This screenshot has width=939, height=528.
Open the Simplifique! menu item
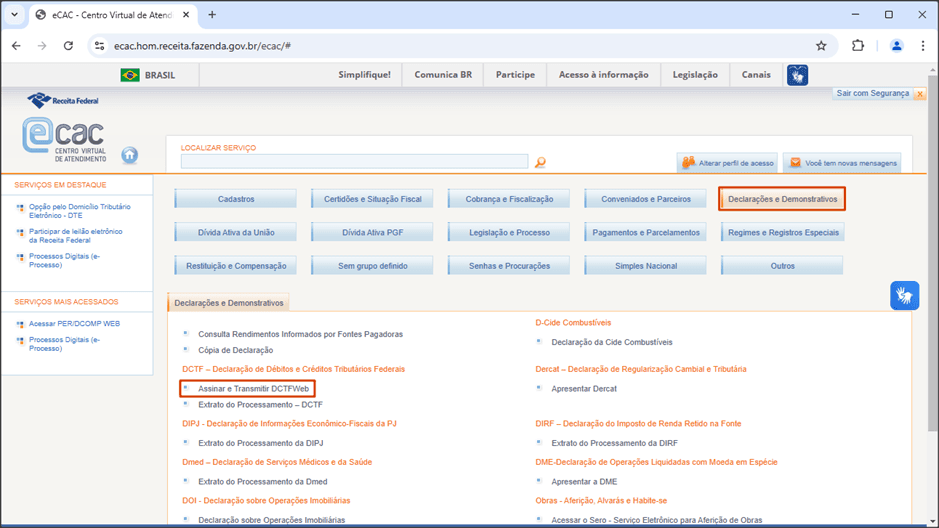[x=364, y=75]
